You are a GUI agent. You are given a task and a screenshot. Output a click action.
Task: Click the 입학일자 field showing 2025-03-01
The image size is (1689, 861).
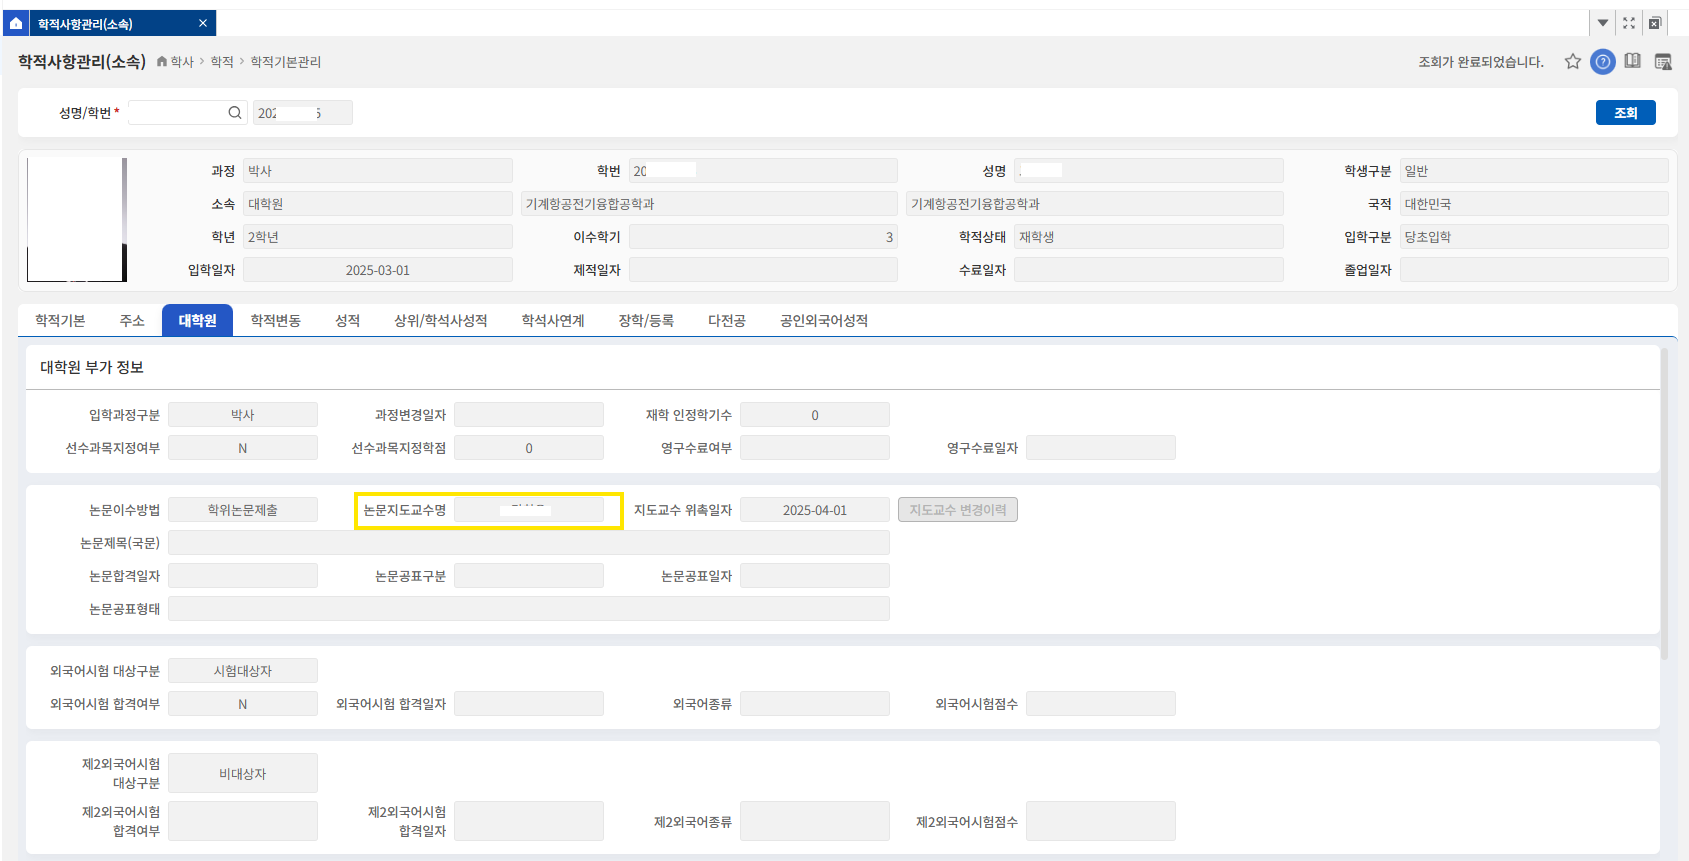pos(378,270)
